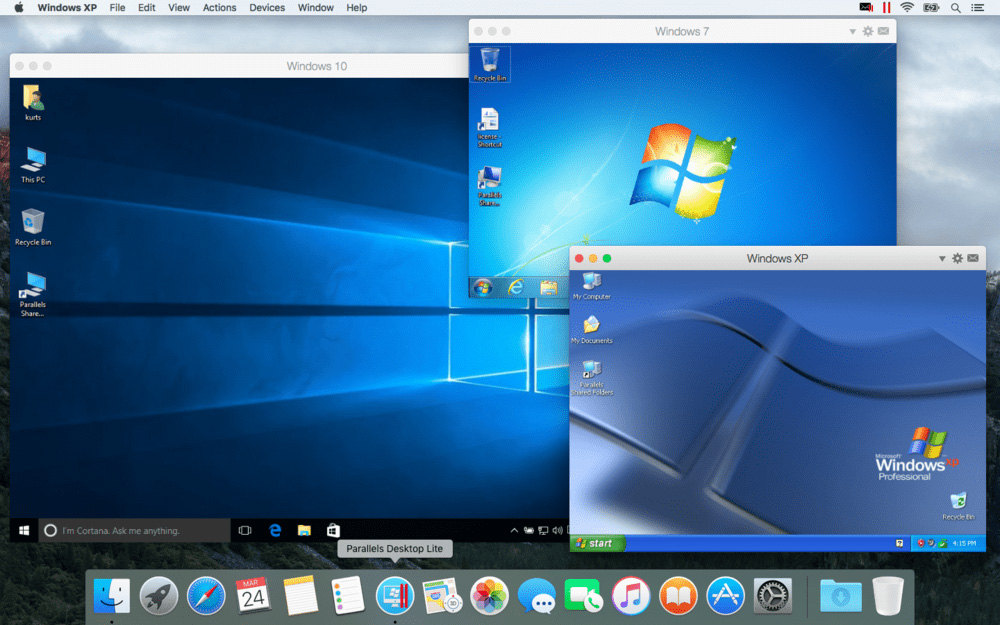Open the Apple menu

click(x=18, y=8)
